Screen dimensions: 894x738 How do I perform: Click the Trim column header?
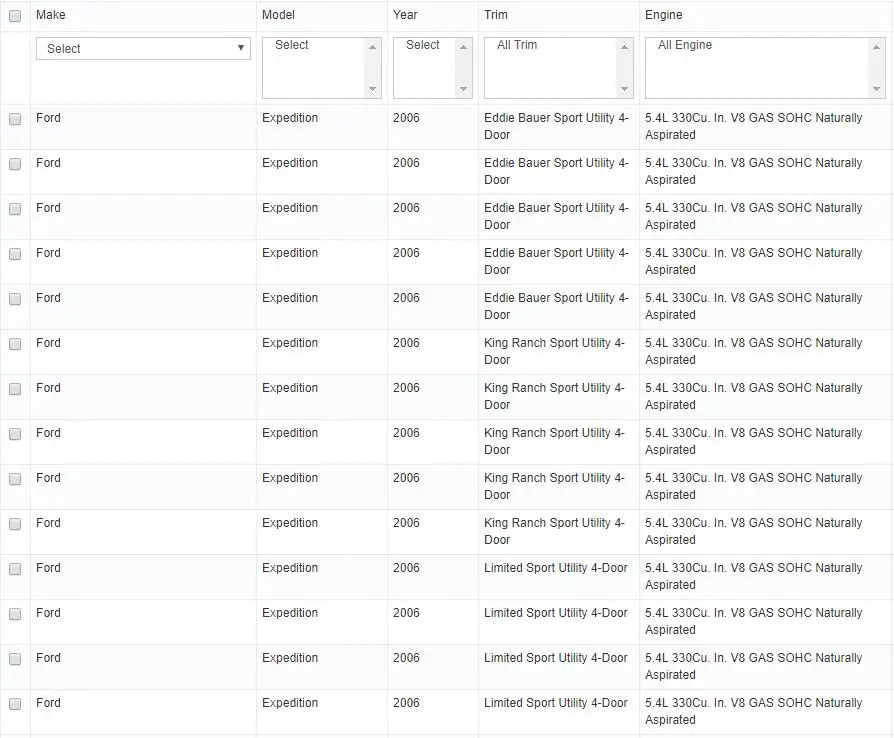(x=495, y=15)
